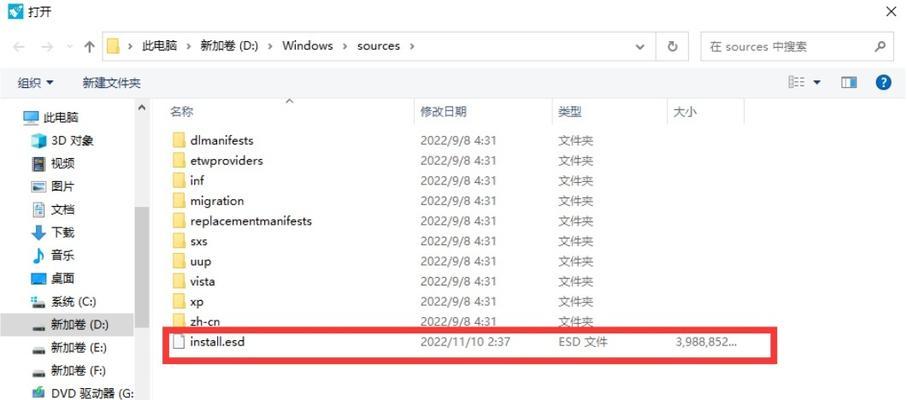The height and width of the screenshot is (400, 907).
Task: Click the 3D 对象 cube icon
Action: coord(39,140)
